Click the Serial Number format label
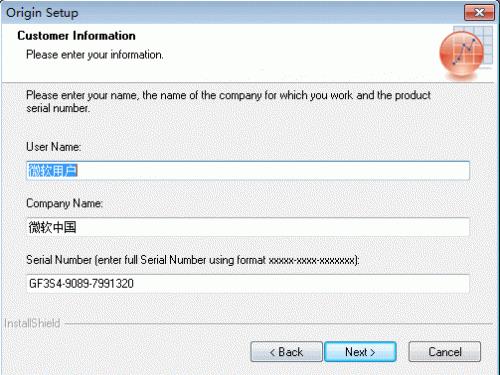The width and height of the screenshot is (500, 375). pyautogui.click(x=193, y=260)
